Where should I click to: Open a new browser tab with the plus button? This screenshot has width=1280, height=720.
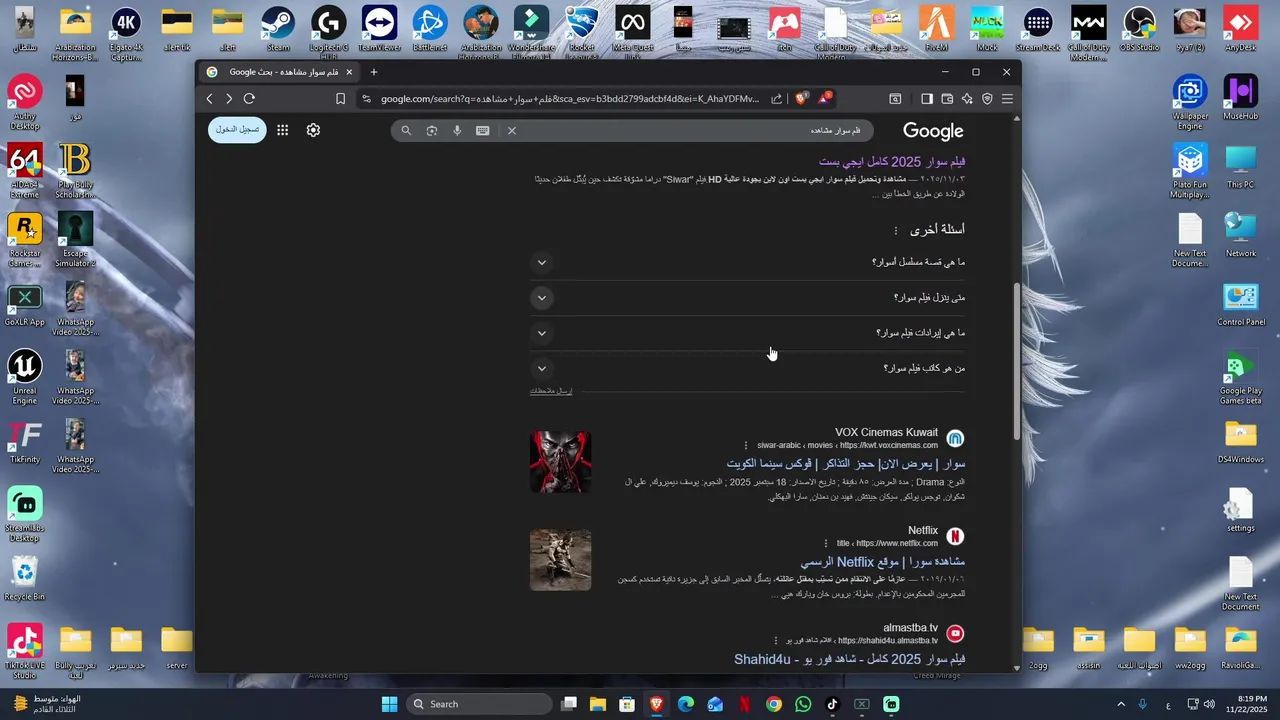pos(374,72)
